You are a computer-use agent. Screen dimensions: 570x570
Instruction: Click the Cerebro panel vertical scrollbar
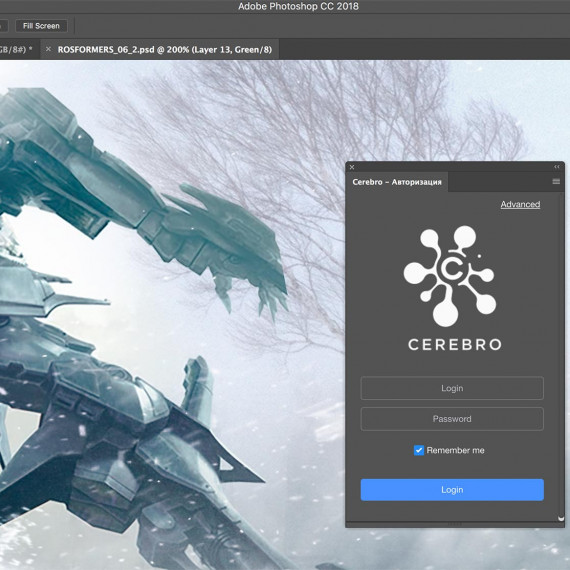(561, 356)
